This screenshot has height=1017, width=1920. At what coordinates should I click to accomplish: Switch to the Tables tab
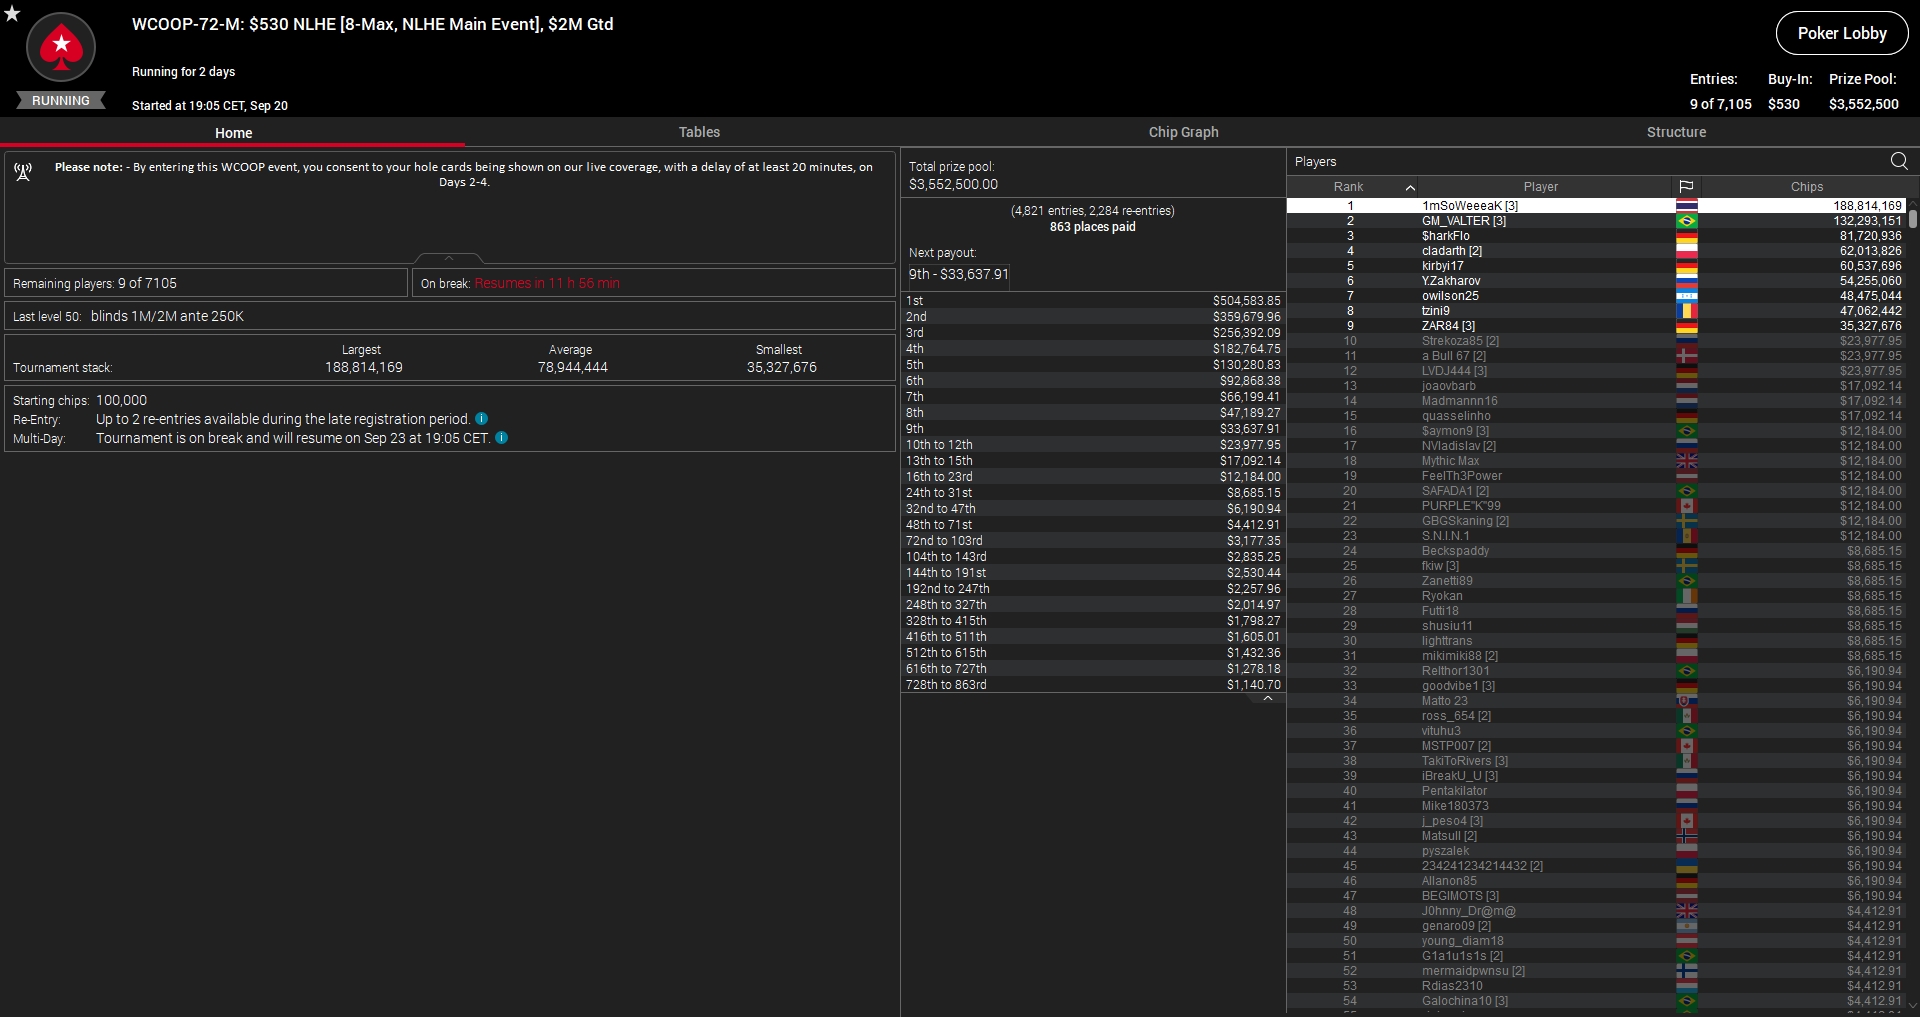pos(699,132)
